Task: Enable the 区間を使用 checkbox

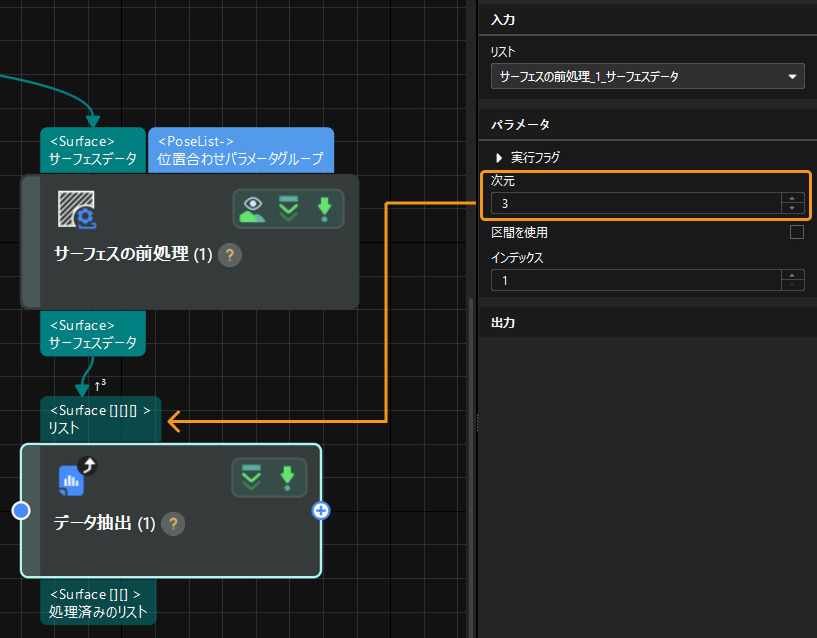Action: 796,233
